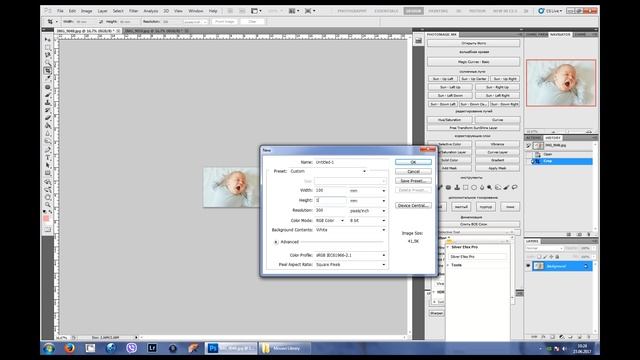Image resolution: width=640 pixels, height=360 pixels.
Task: Open the Filter menu
Action: [133, 11]
